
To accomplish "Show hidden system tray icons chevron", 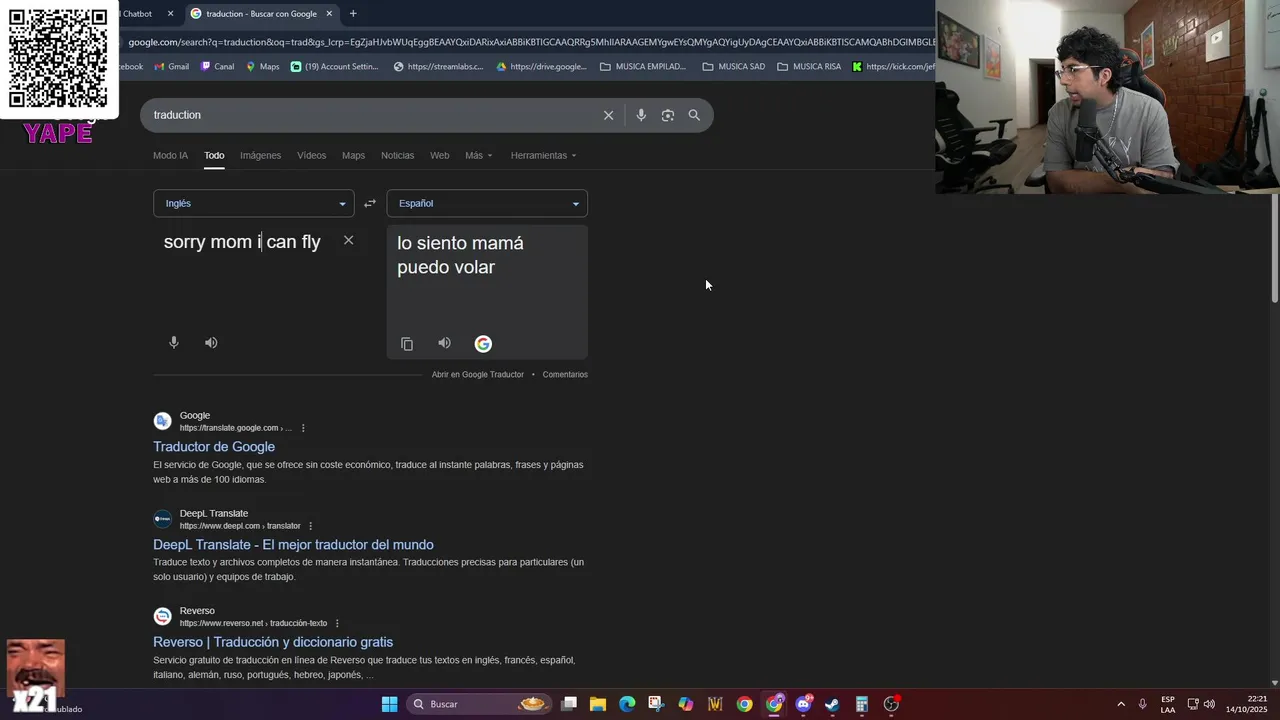I will click(x=1121, y=704).
